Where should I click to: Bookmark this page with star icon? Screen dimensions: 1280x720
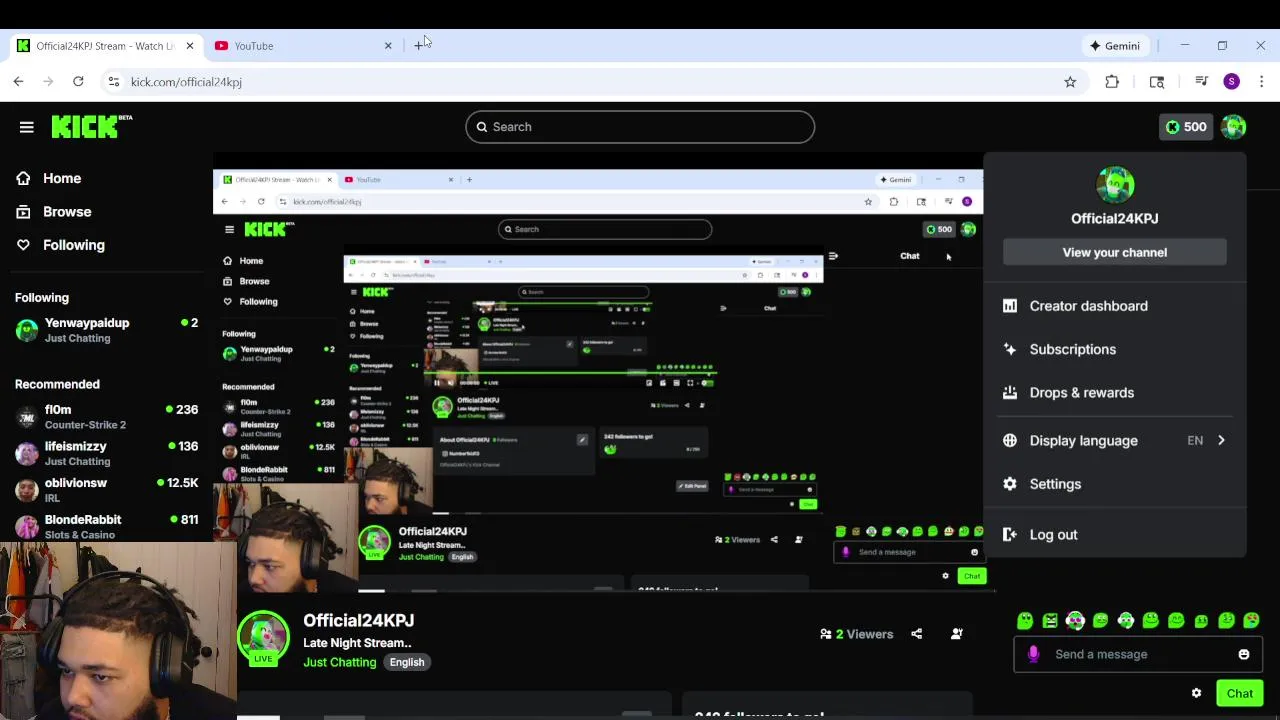(x=1070, y=82)
